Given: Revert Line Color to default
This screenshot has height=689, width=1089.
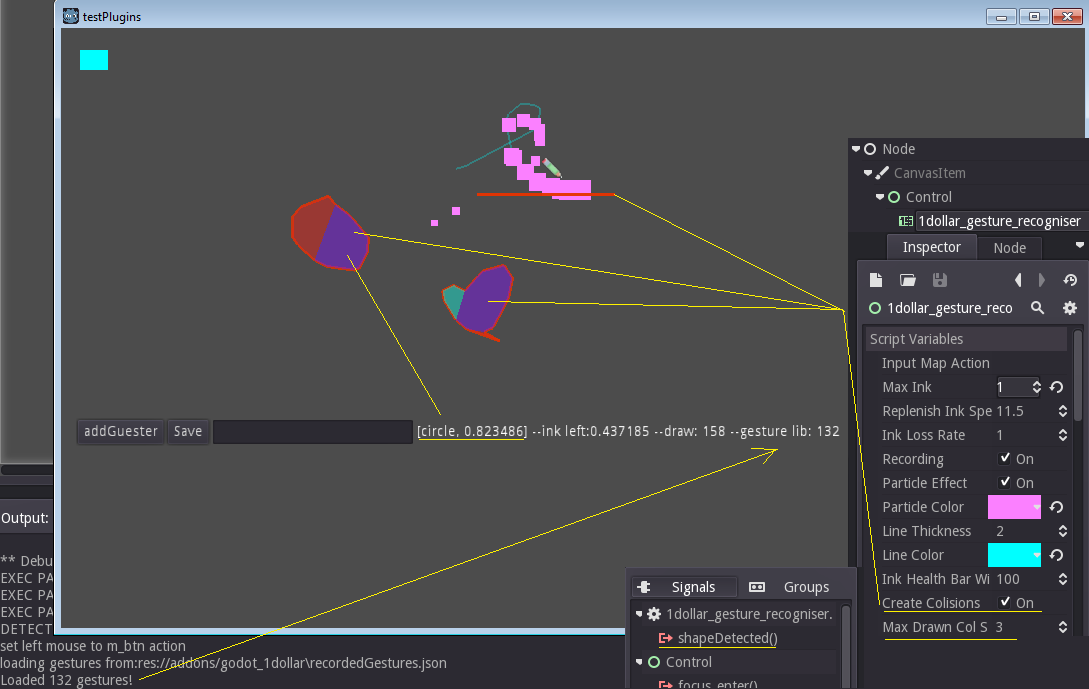Looking at the screenshot, I should [x=1056, y=555].
